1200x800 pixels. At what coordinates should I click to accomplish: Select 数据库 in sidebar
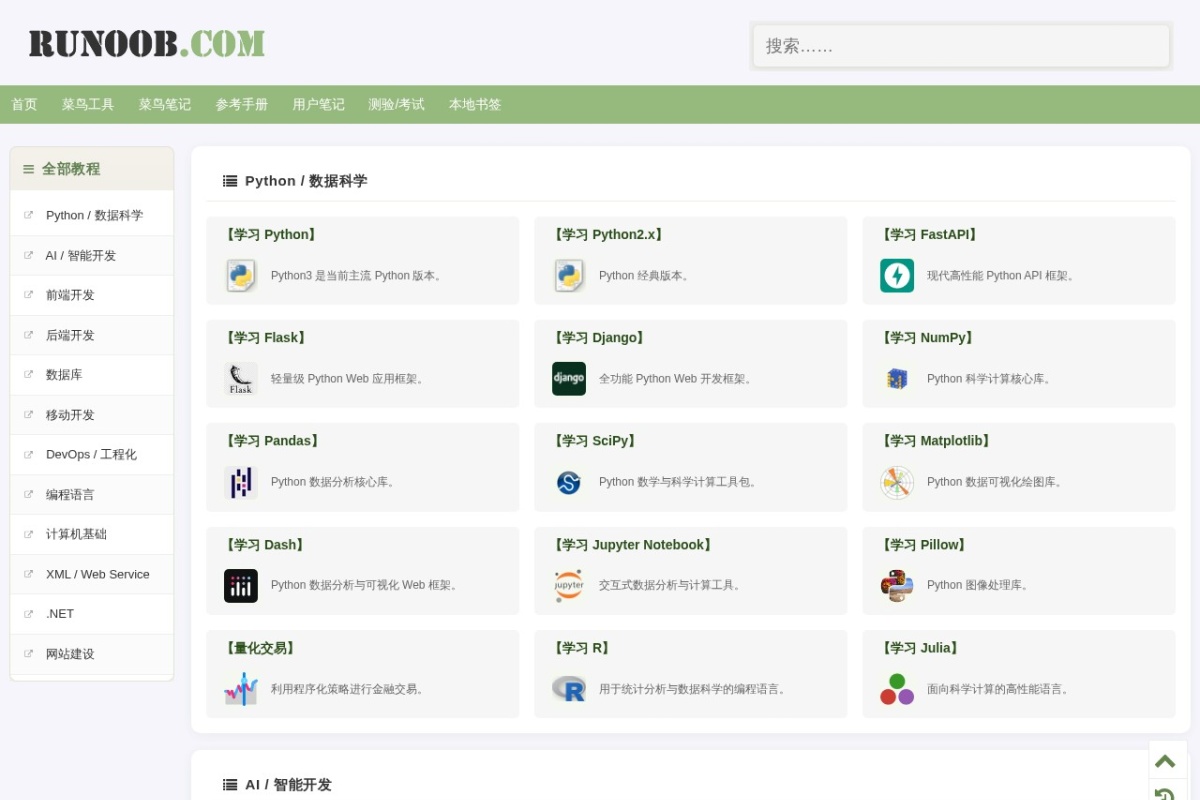tap(92, 374)
